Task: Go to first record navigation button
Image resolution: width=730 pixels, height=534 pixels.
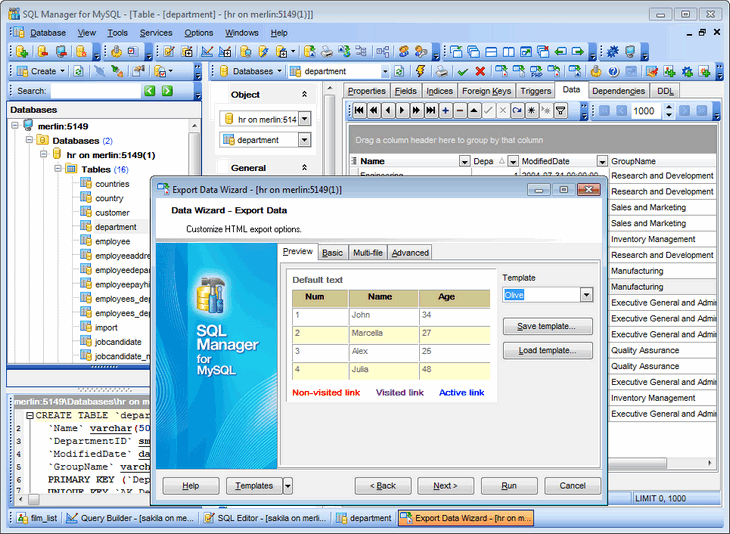Action: [359, 111]
